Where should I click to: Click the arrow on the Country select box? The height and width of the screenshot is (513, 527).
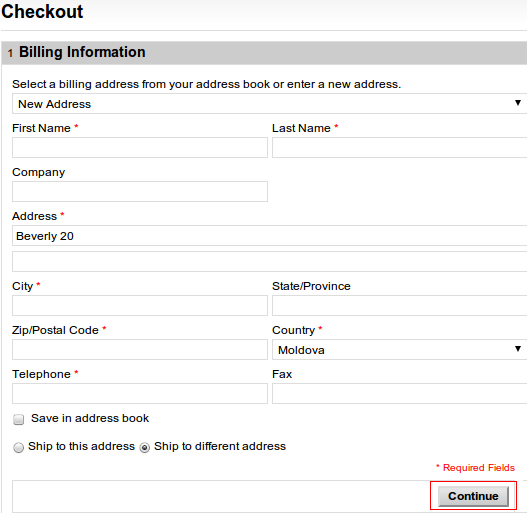click(518, 349)
